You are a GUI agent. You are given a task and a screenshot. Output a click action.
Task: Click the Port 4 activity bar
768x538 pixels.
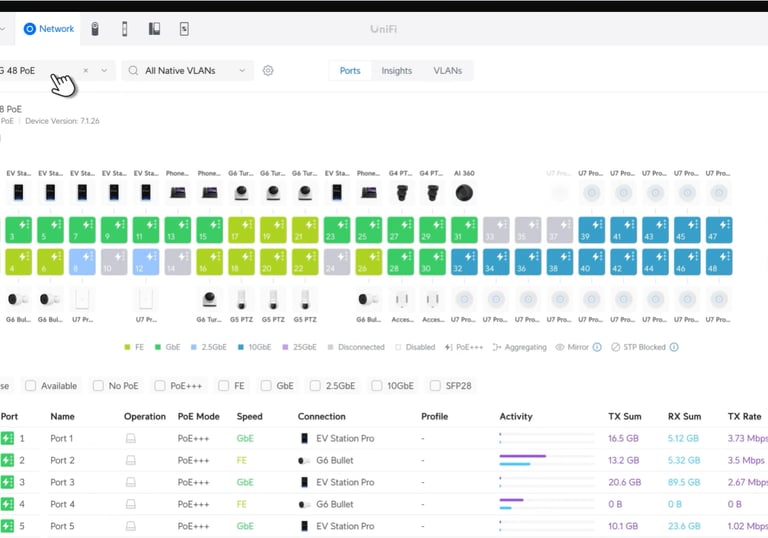click(547, 504)
